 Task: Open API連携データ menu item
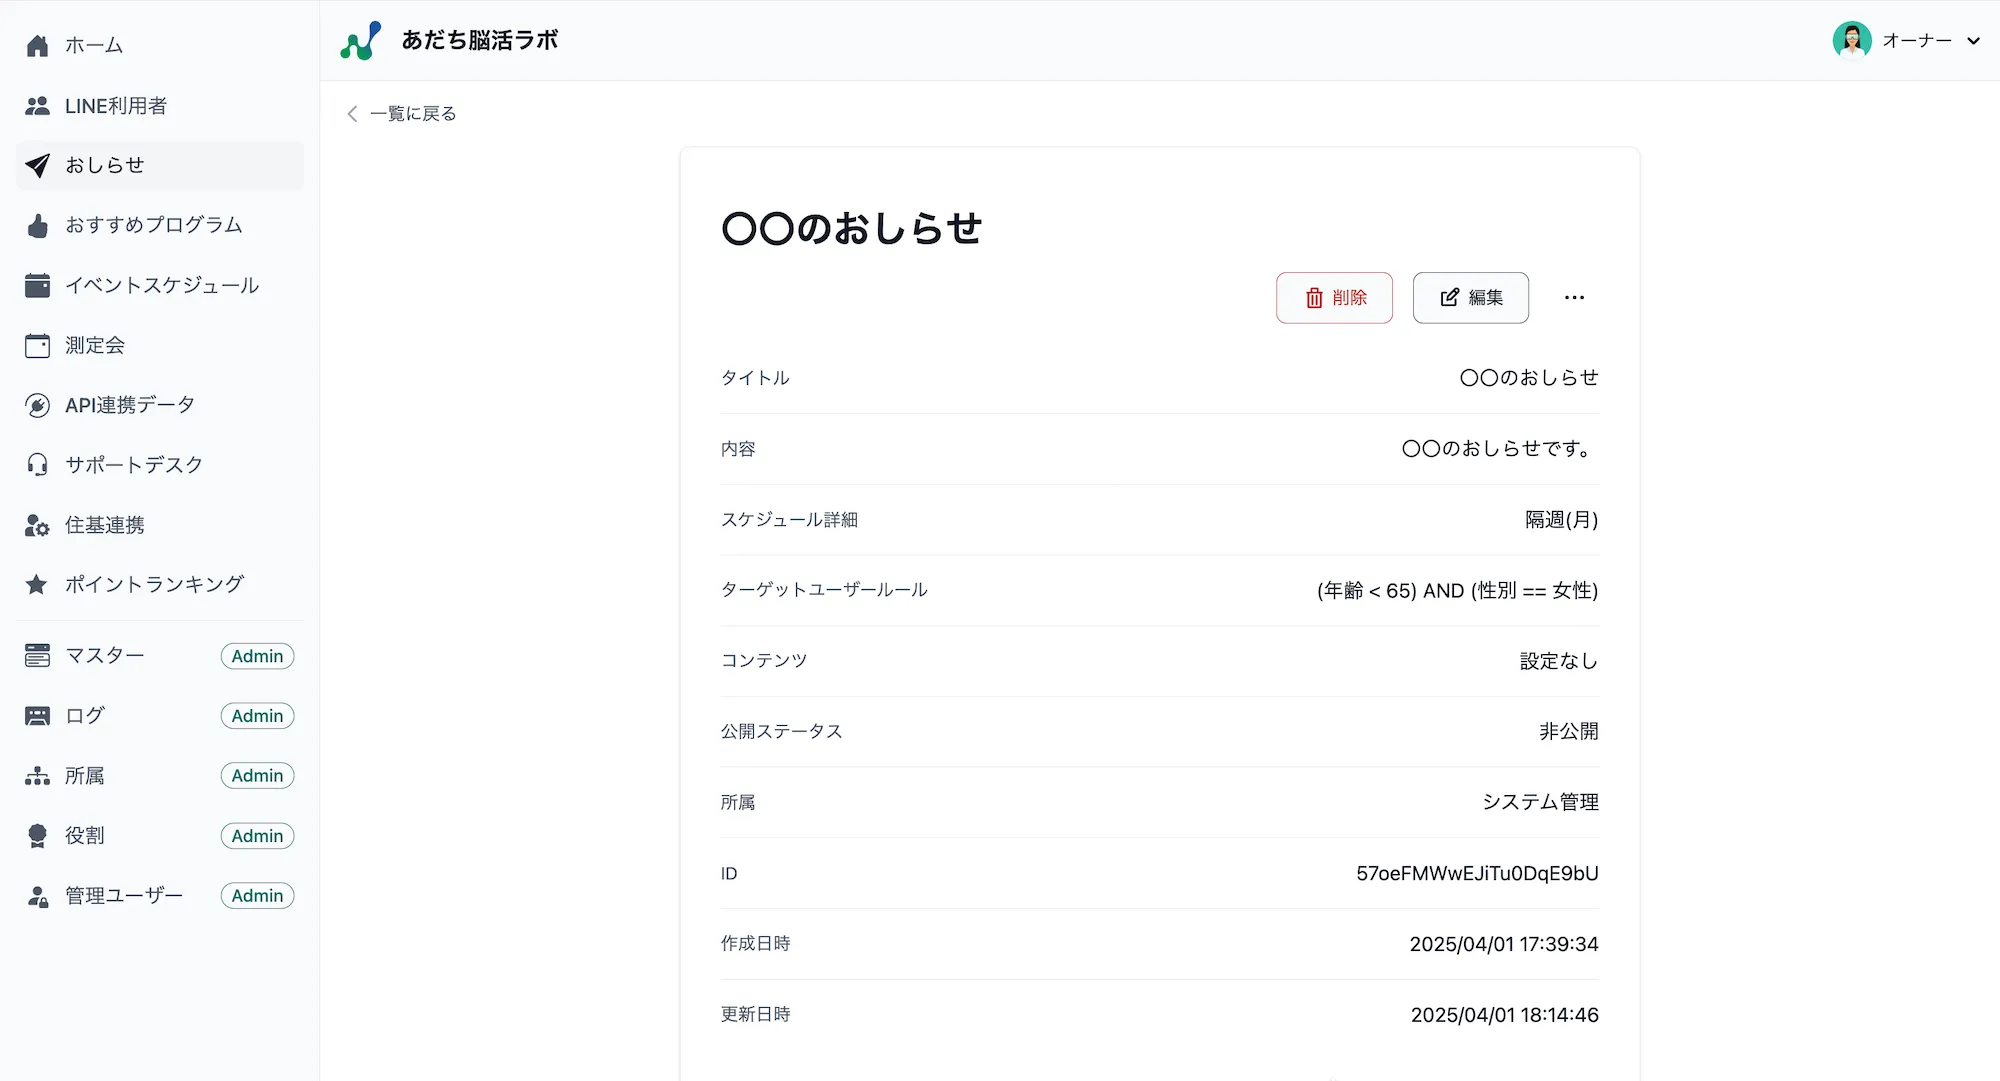point(160,406)
